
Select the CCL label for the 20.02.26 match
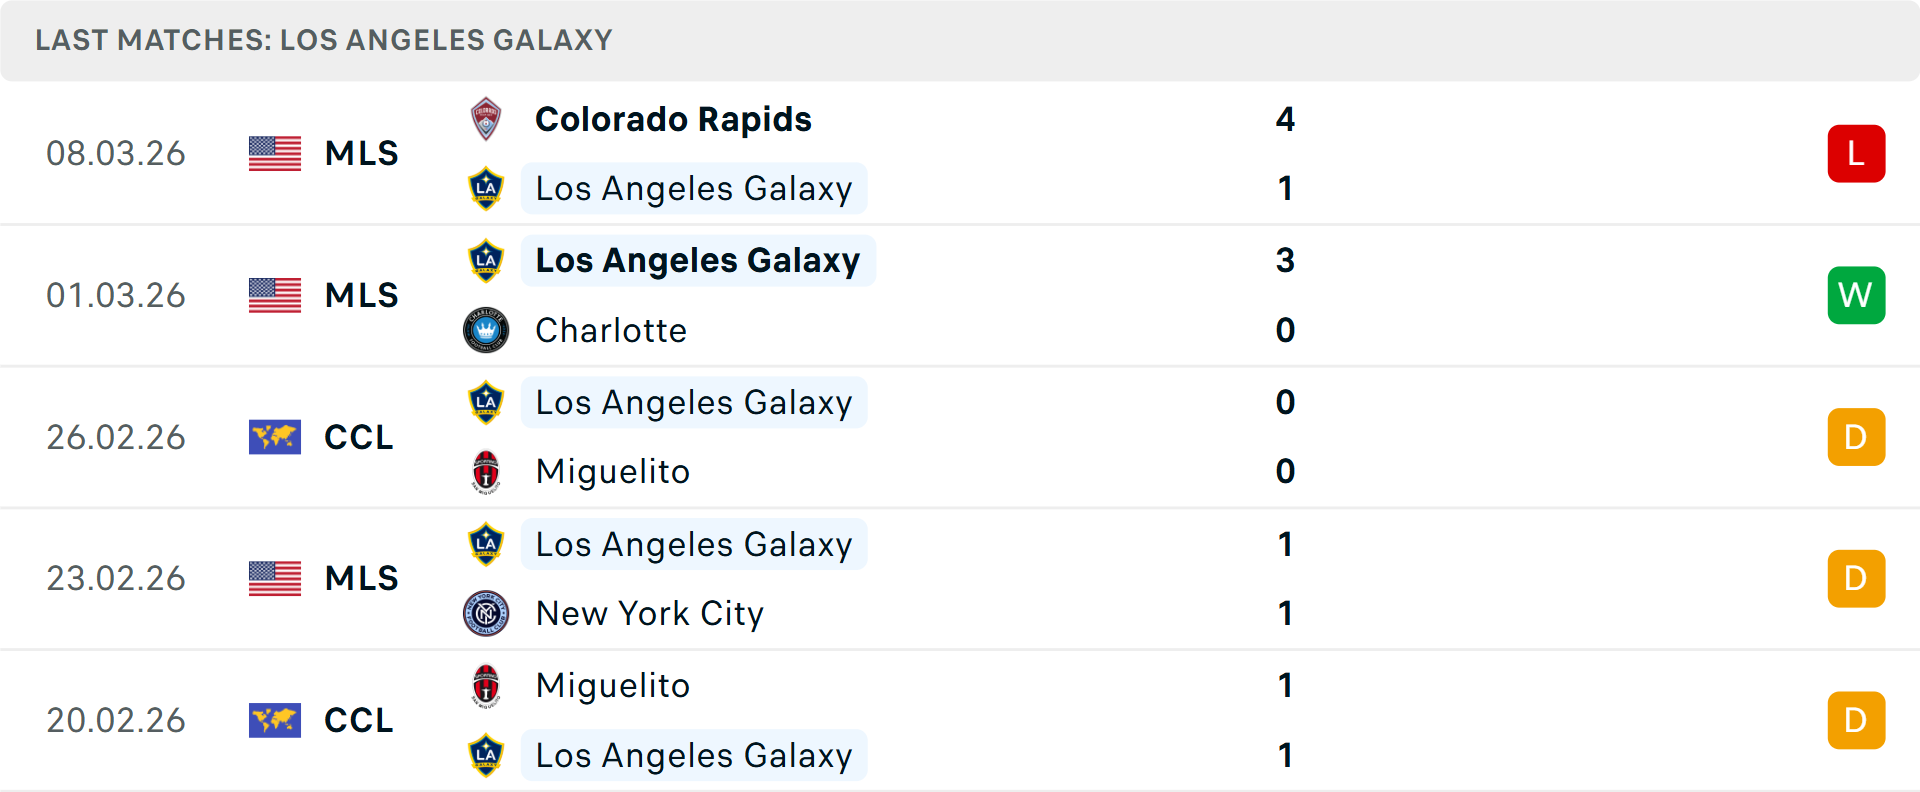click(357, 720)
